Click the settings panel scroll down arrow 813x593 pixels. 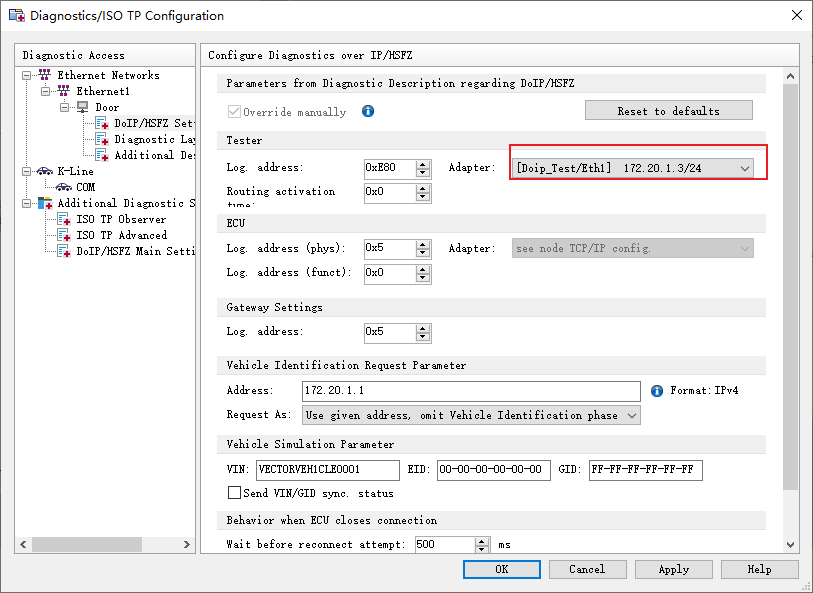point(790,544)
